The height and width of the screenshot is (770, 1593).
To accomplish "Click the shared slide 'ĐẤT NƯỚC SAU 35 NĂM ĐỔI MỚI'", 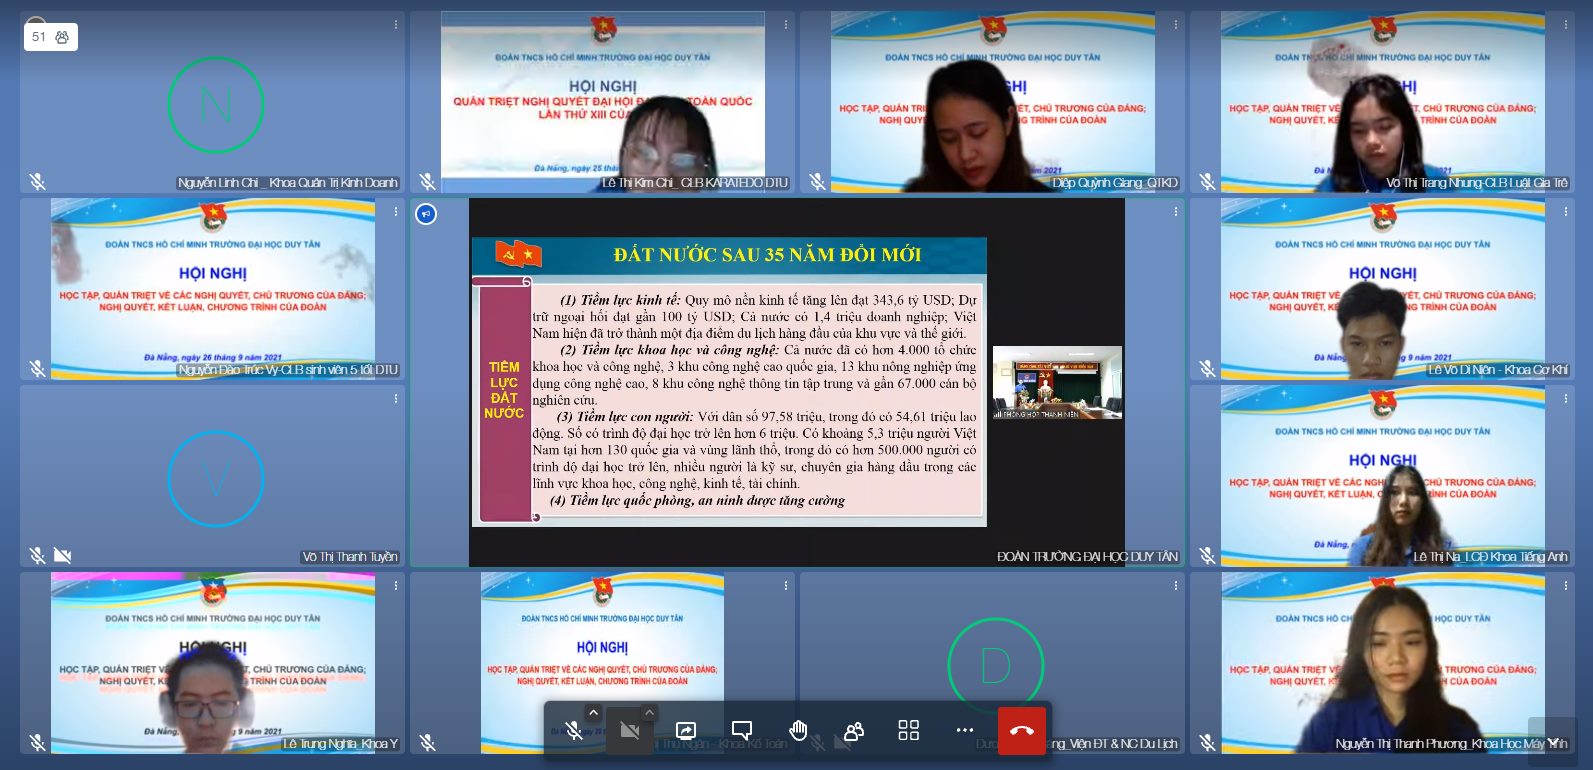I will [x=729, y=381].
